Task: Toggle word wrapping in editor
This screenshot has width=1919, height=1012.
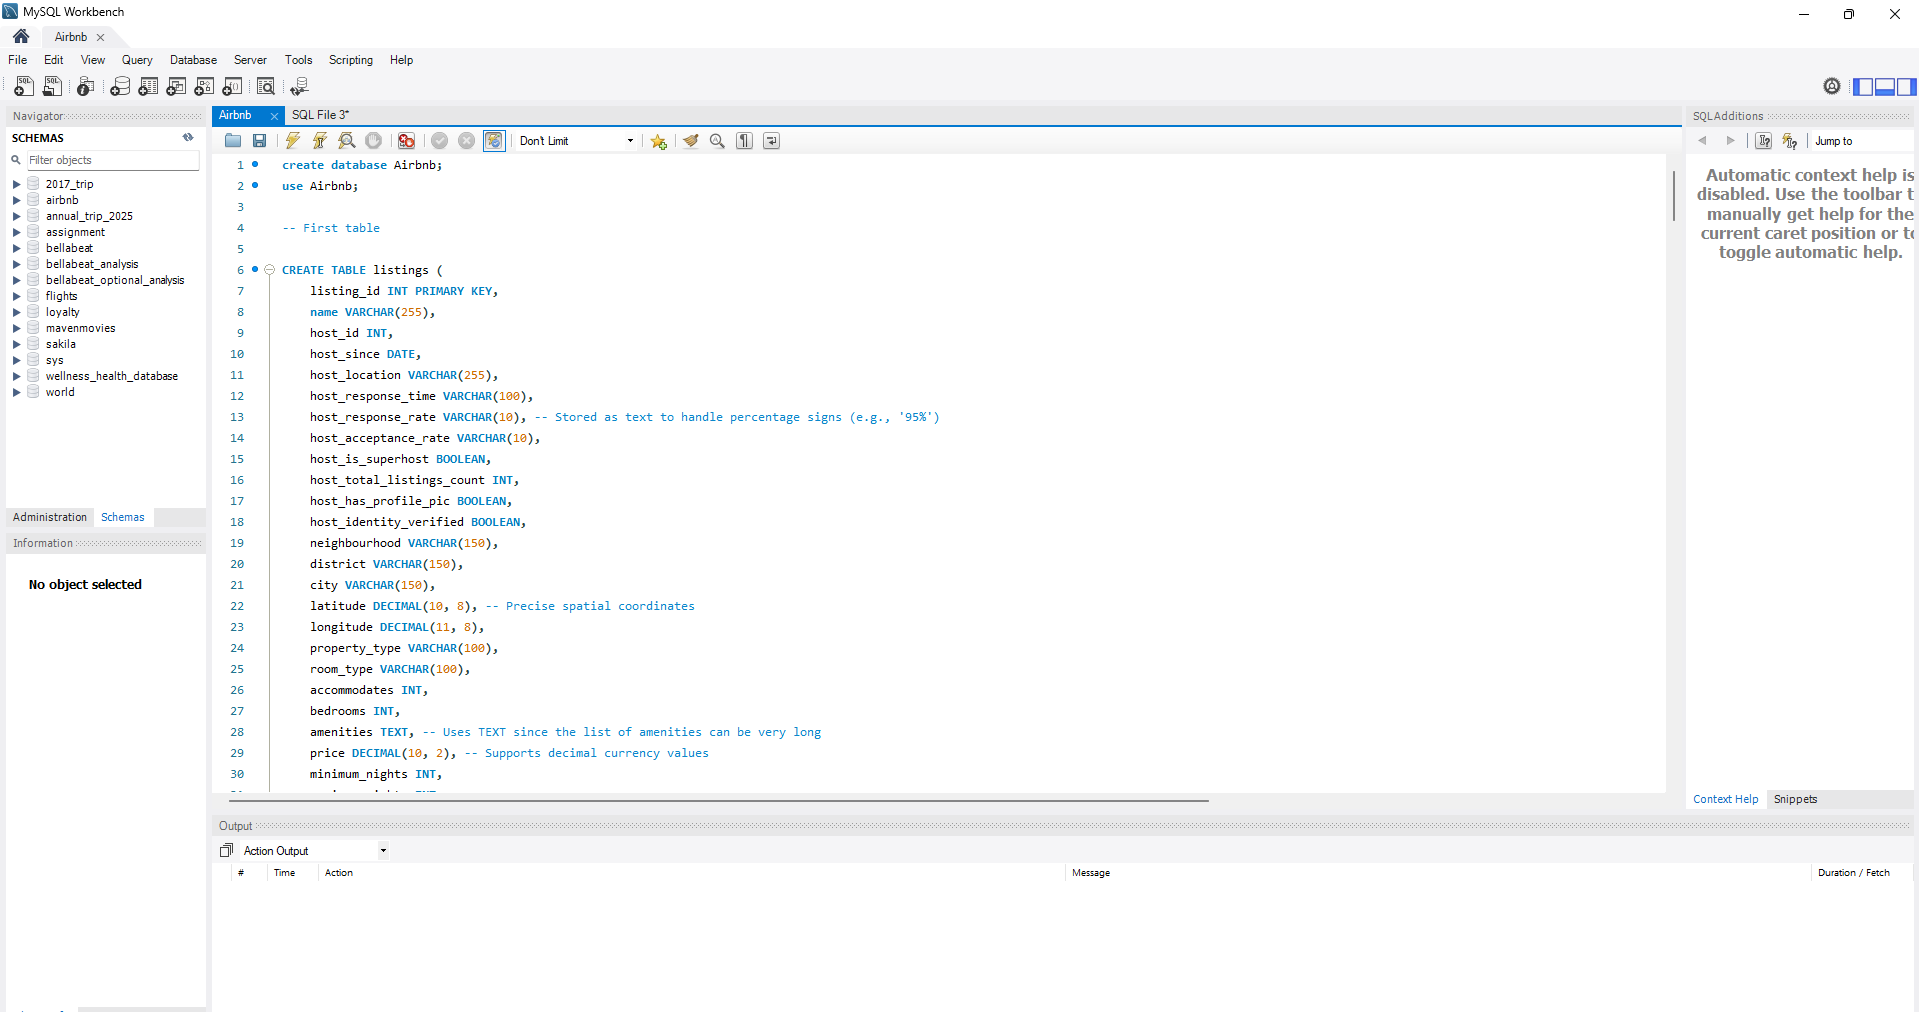Action: (x=772, y=141)
